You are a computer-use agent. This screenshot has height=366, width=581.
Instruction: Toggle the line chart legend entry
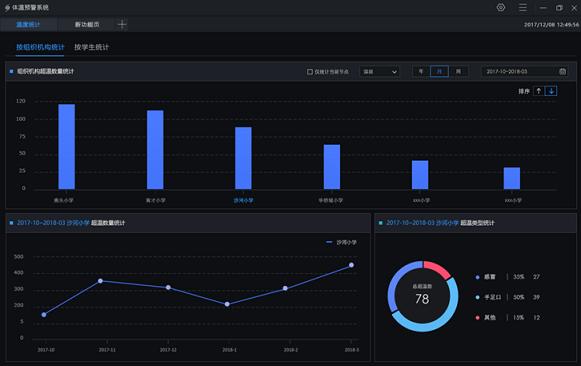[x=341, y=242]
